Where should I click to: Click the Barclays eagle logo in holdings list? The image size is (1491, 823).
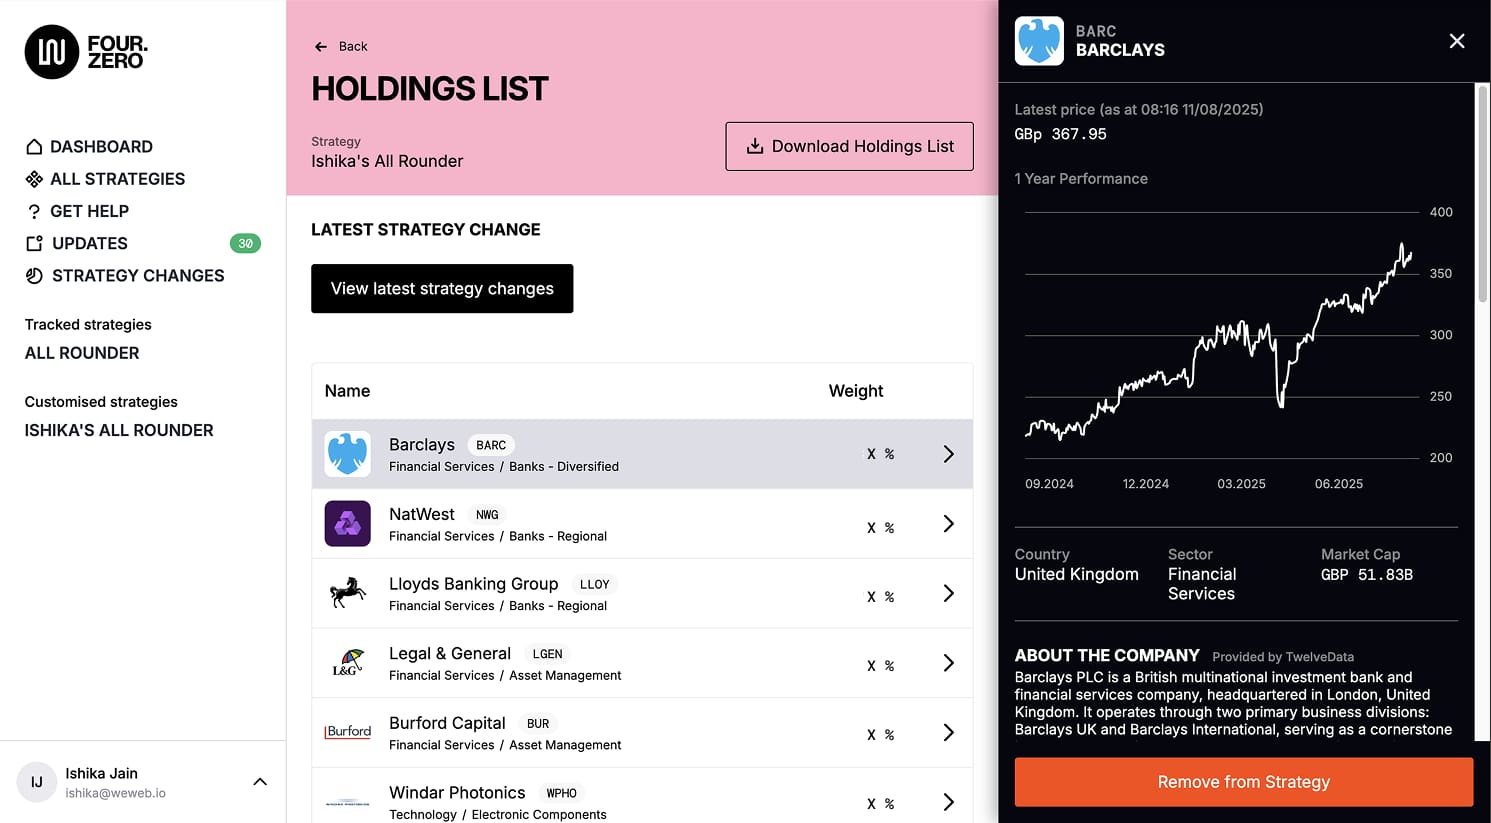[348, 454]
